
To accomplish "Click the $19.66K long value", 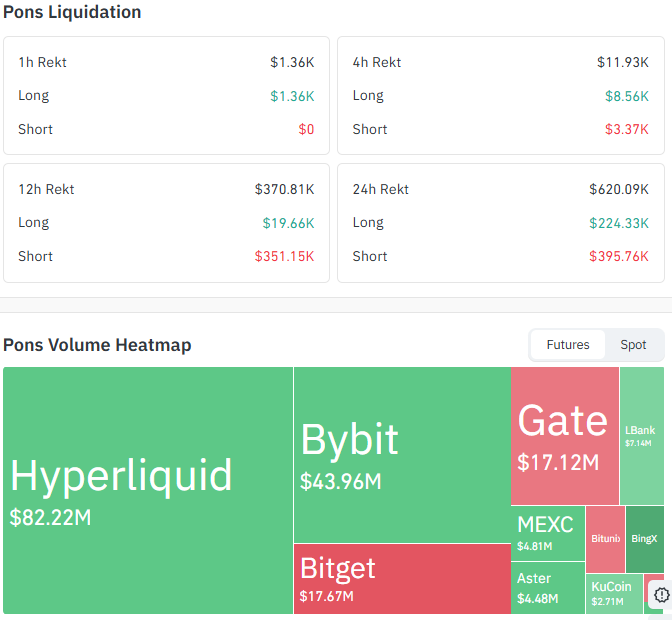I will 288,223.
